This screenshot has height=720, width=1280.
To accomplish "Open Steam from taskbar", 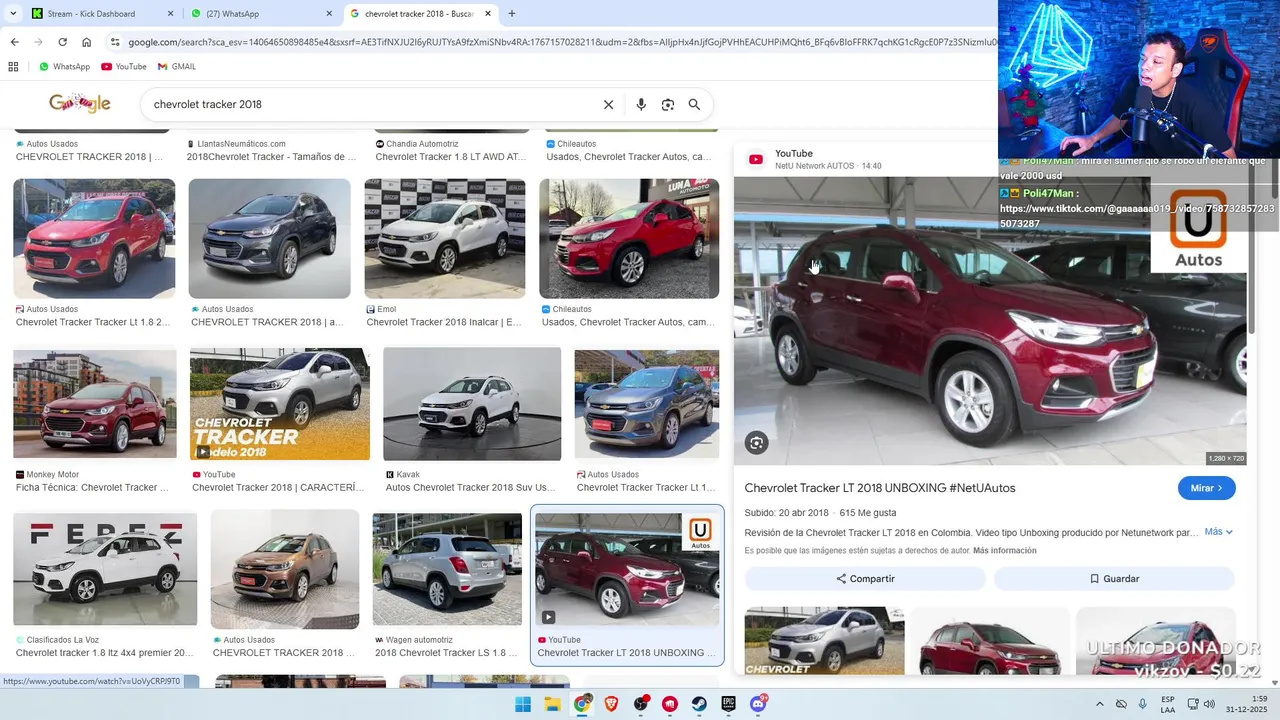I will pos(699,704).
